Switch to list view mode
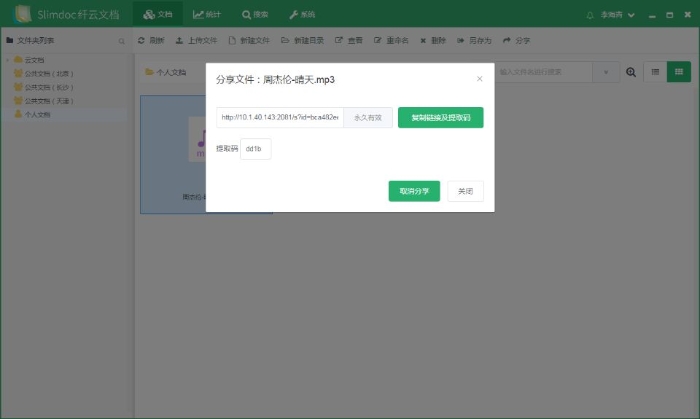Screen dimensions: 700x419 (x=654, y=72)
